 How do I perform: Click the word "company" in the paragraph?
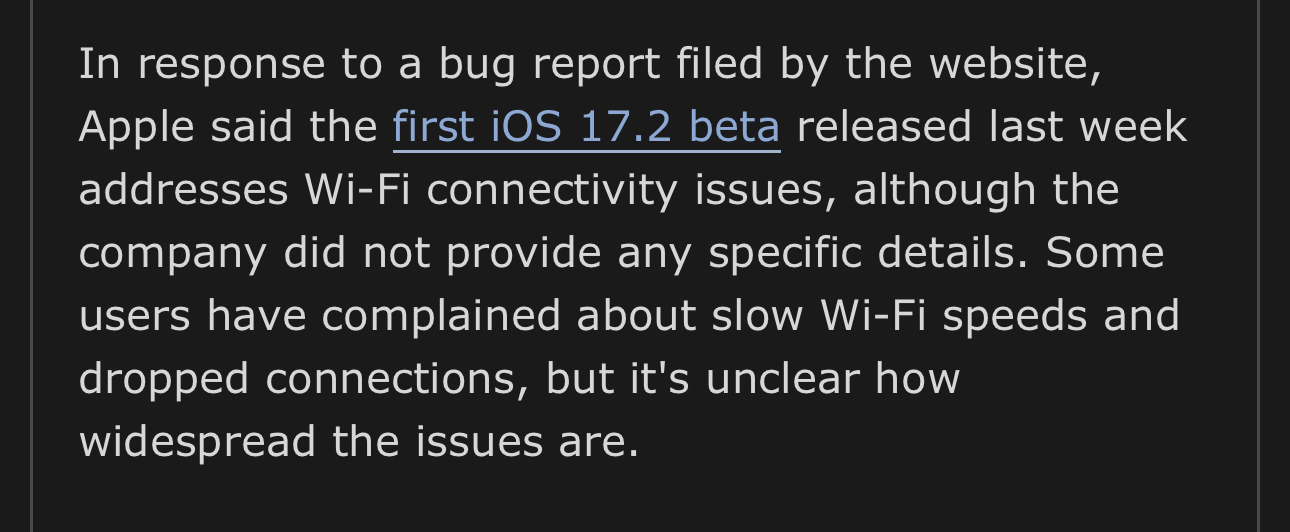[x=173, y=255]
